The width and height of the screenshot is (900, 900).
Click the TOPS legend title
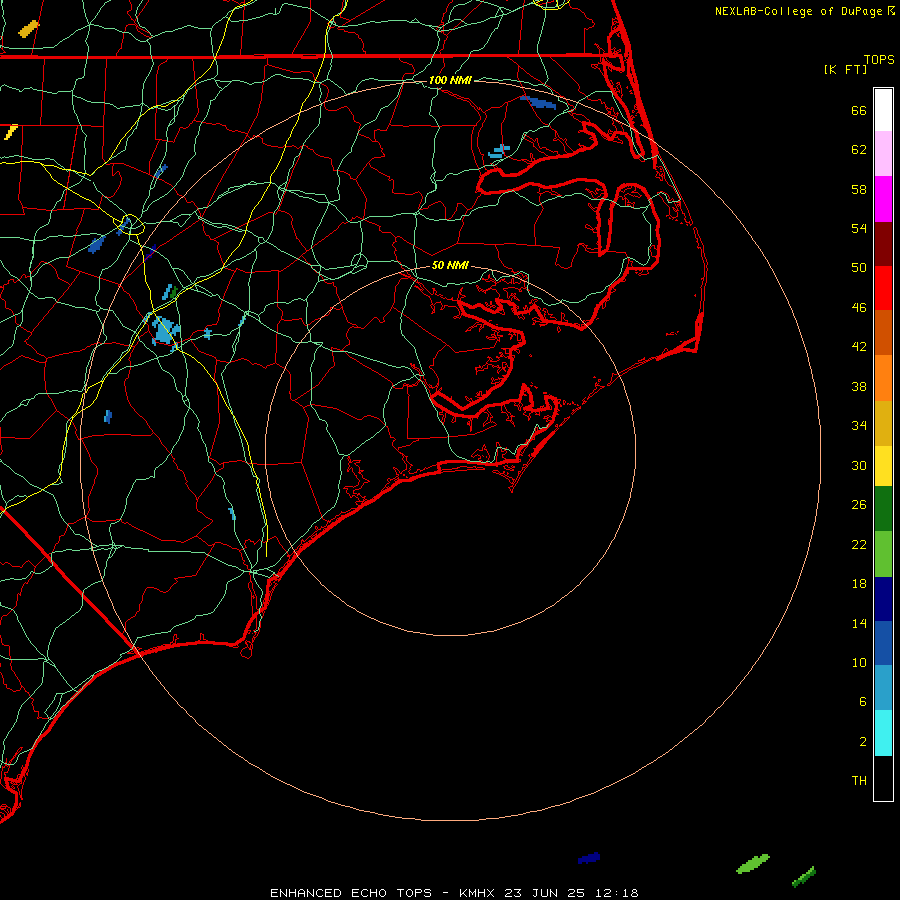tap(879, 59)
